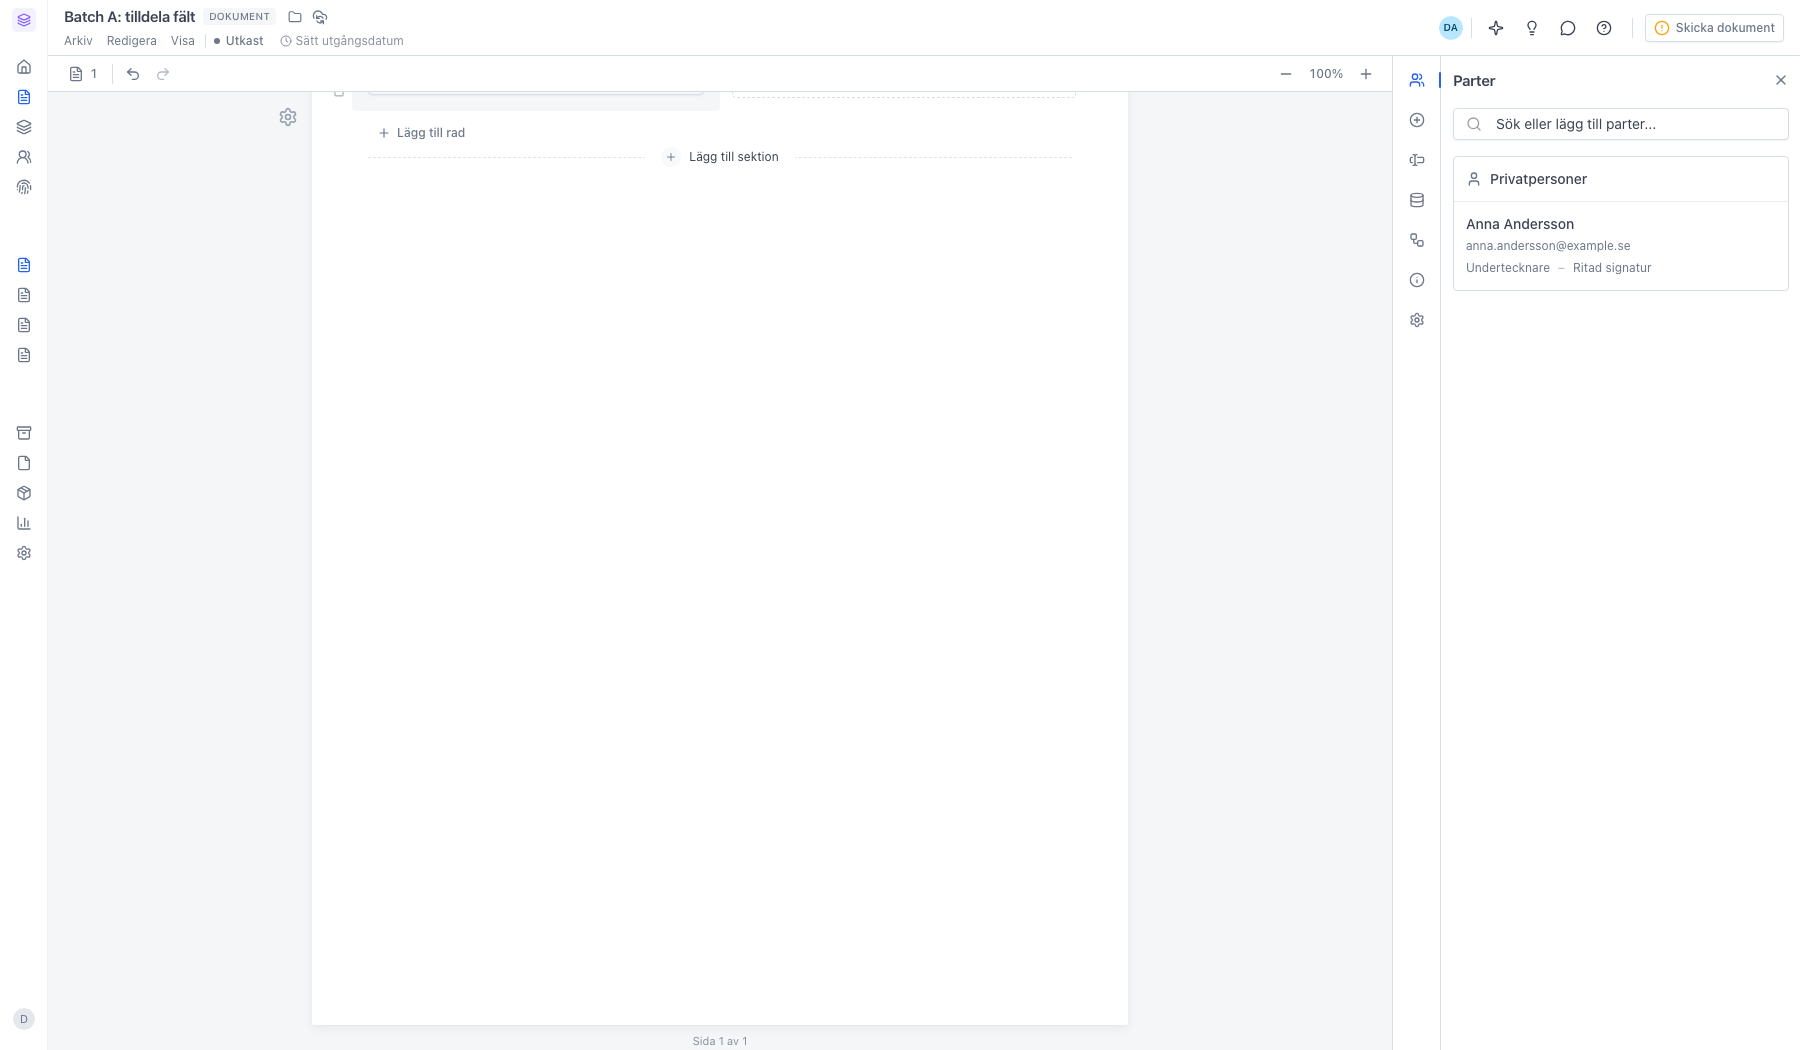Undo the last action
The height and width of the screenshot is (1050, 1800).
tap(133, 74)
